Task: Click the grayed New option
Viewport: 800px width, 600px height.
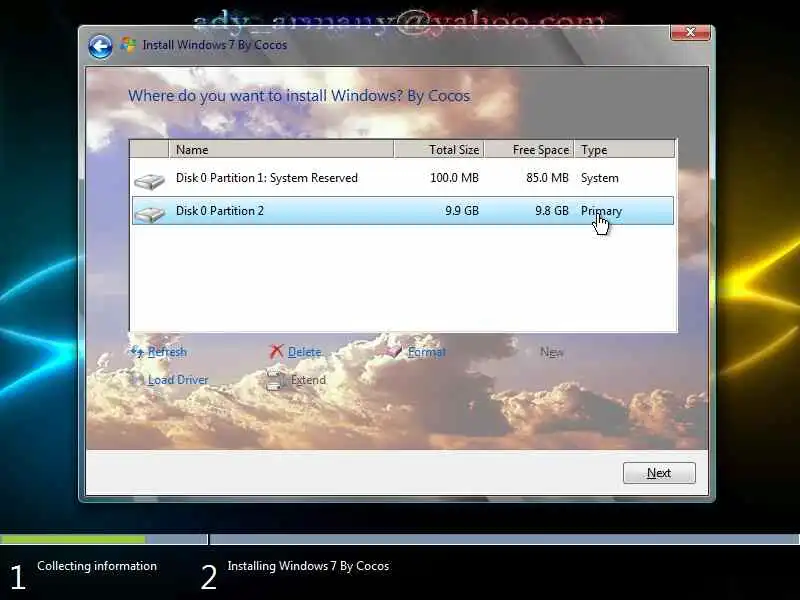Action: click(x=552, y=352)
